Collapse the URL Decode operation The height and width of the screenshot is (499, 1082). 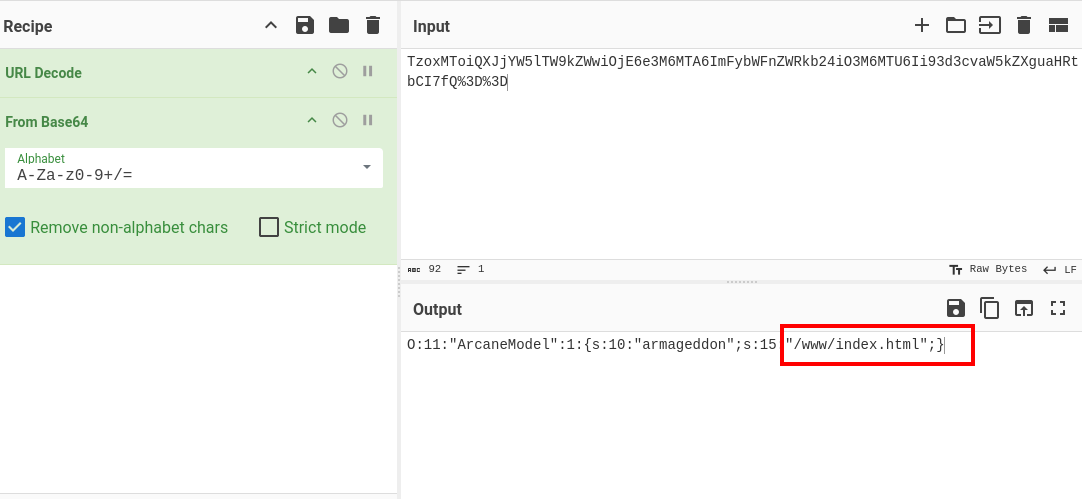(x=312, y=72)
